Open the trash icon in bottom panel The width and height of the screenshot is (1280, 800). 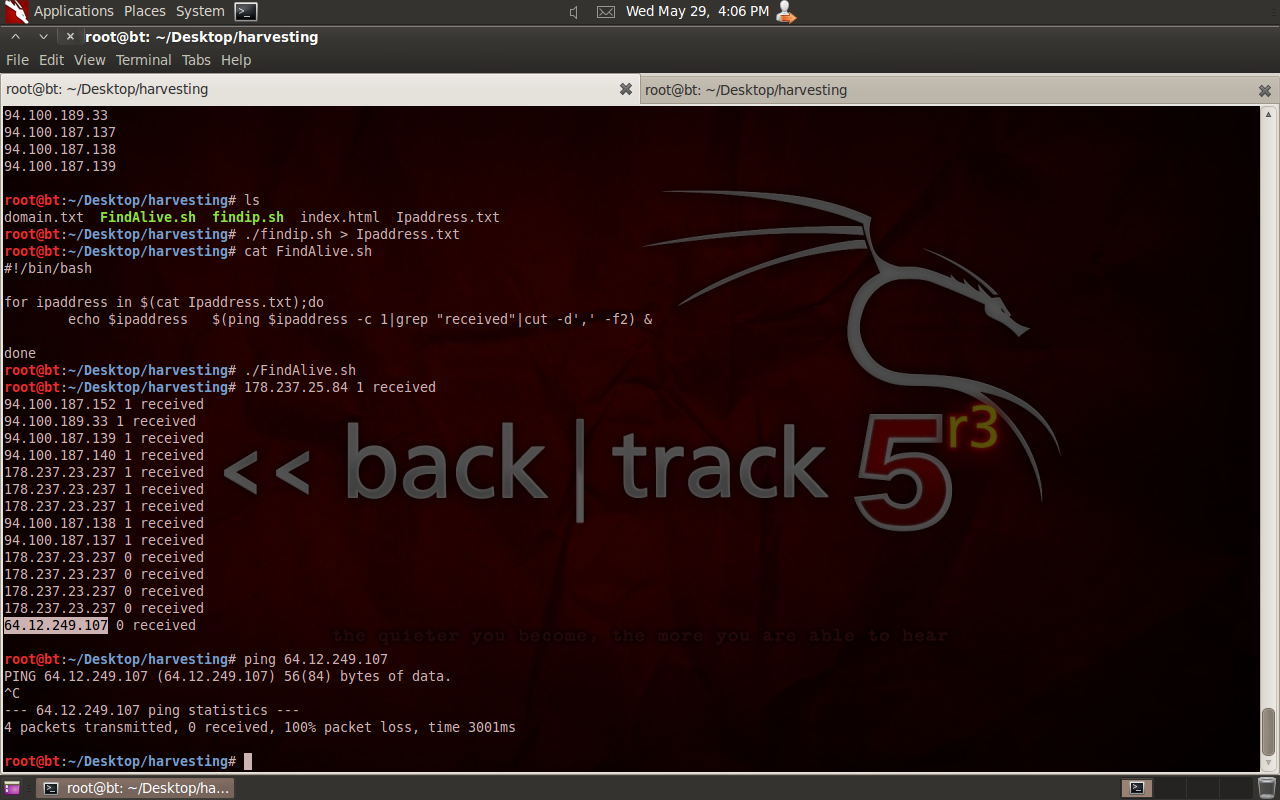tap(1267, 788)
